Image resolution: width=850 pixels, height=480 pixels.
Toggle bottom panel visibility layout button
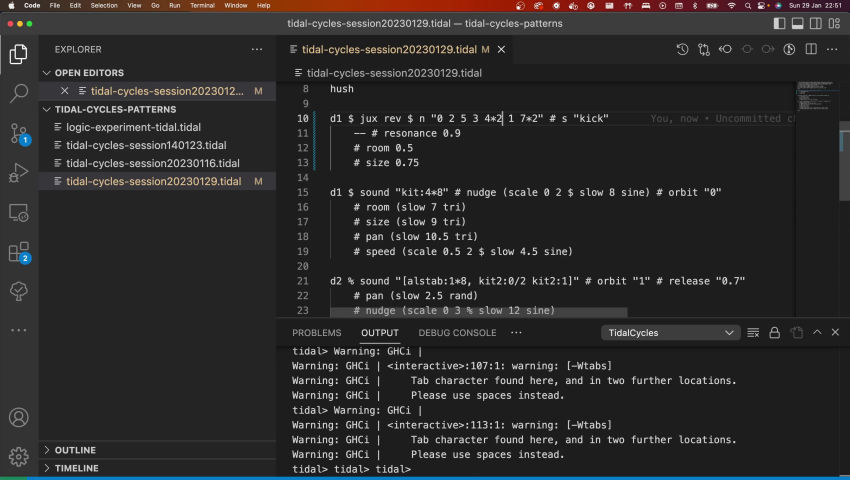(x=797, y=23)
